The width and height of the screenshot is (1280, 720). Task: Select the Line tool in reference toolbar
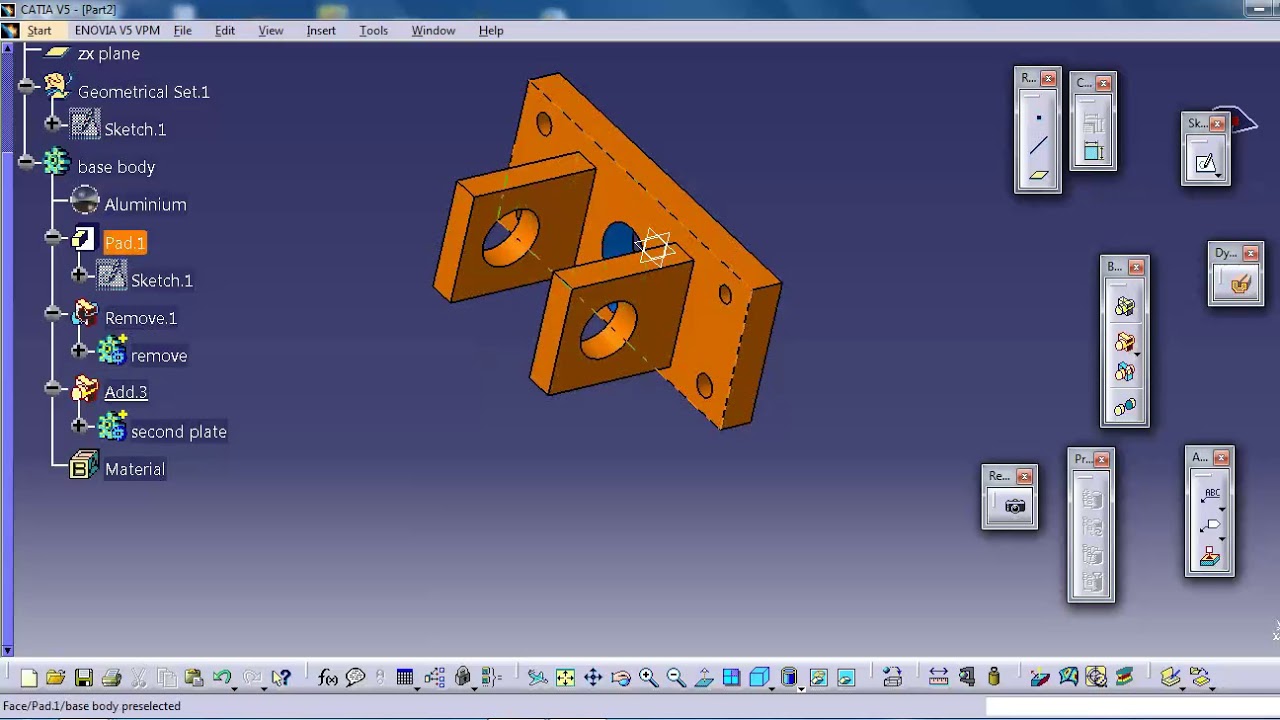(1038, 146)
